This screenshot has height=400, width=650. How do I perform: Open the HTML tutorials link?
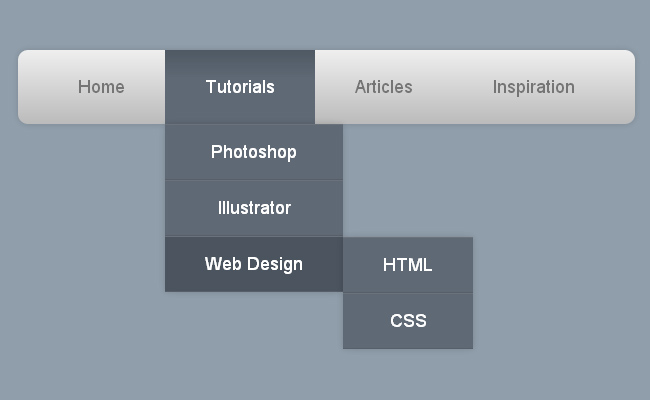pyautogui.click(x=408, y=265)
